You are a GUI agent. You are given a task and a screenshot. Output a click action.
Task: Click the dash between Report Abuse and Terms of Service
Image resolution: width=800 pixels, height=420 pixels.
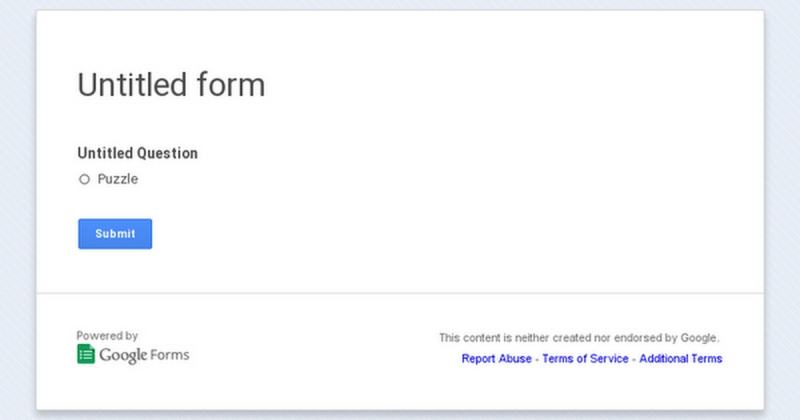[x=537, y=359]
